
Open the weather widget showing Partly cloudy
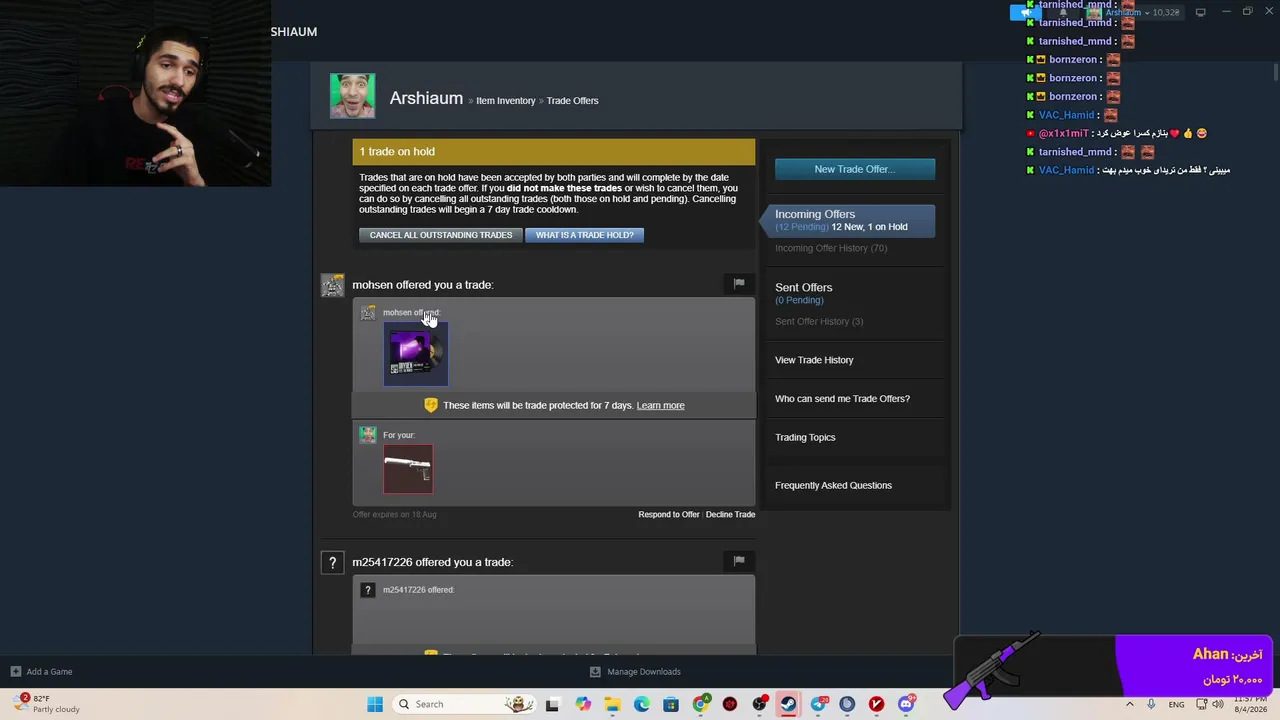click(45, 704)
